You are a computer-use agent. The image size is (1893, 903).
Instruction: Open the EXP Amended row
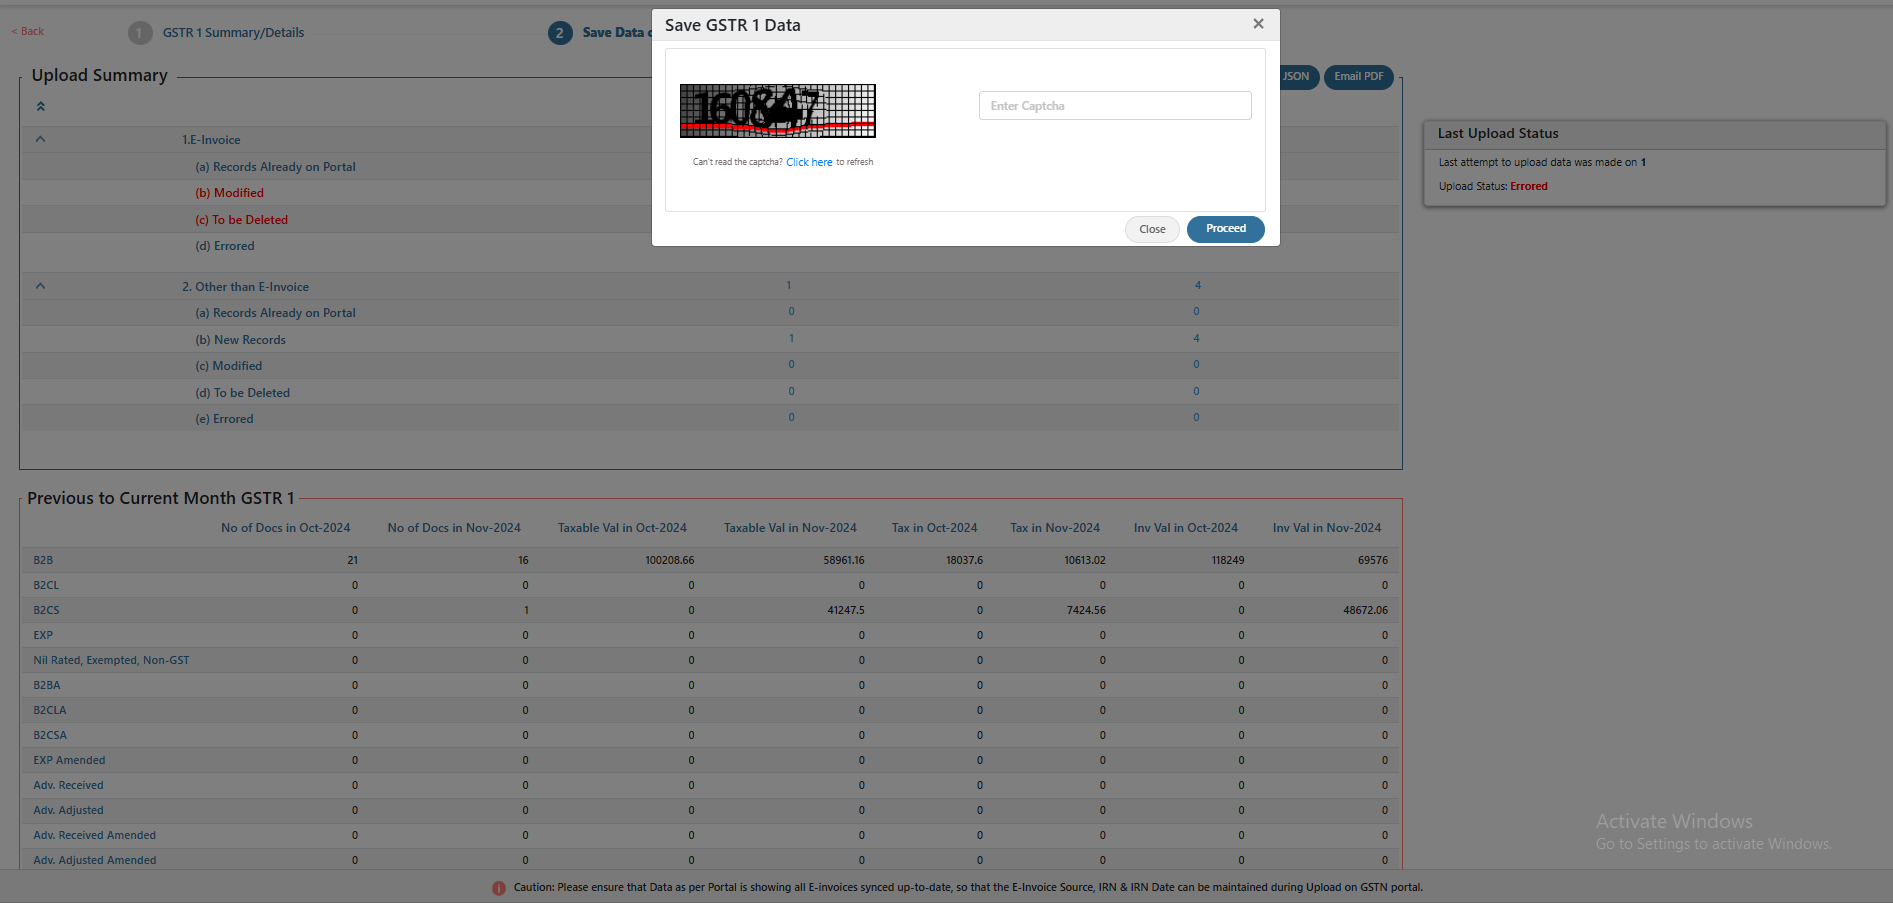[x=69, y=760]
